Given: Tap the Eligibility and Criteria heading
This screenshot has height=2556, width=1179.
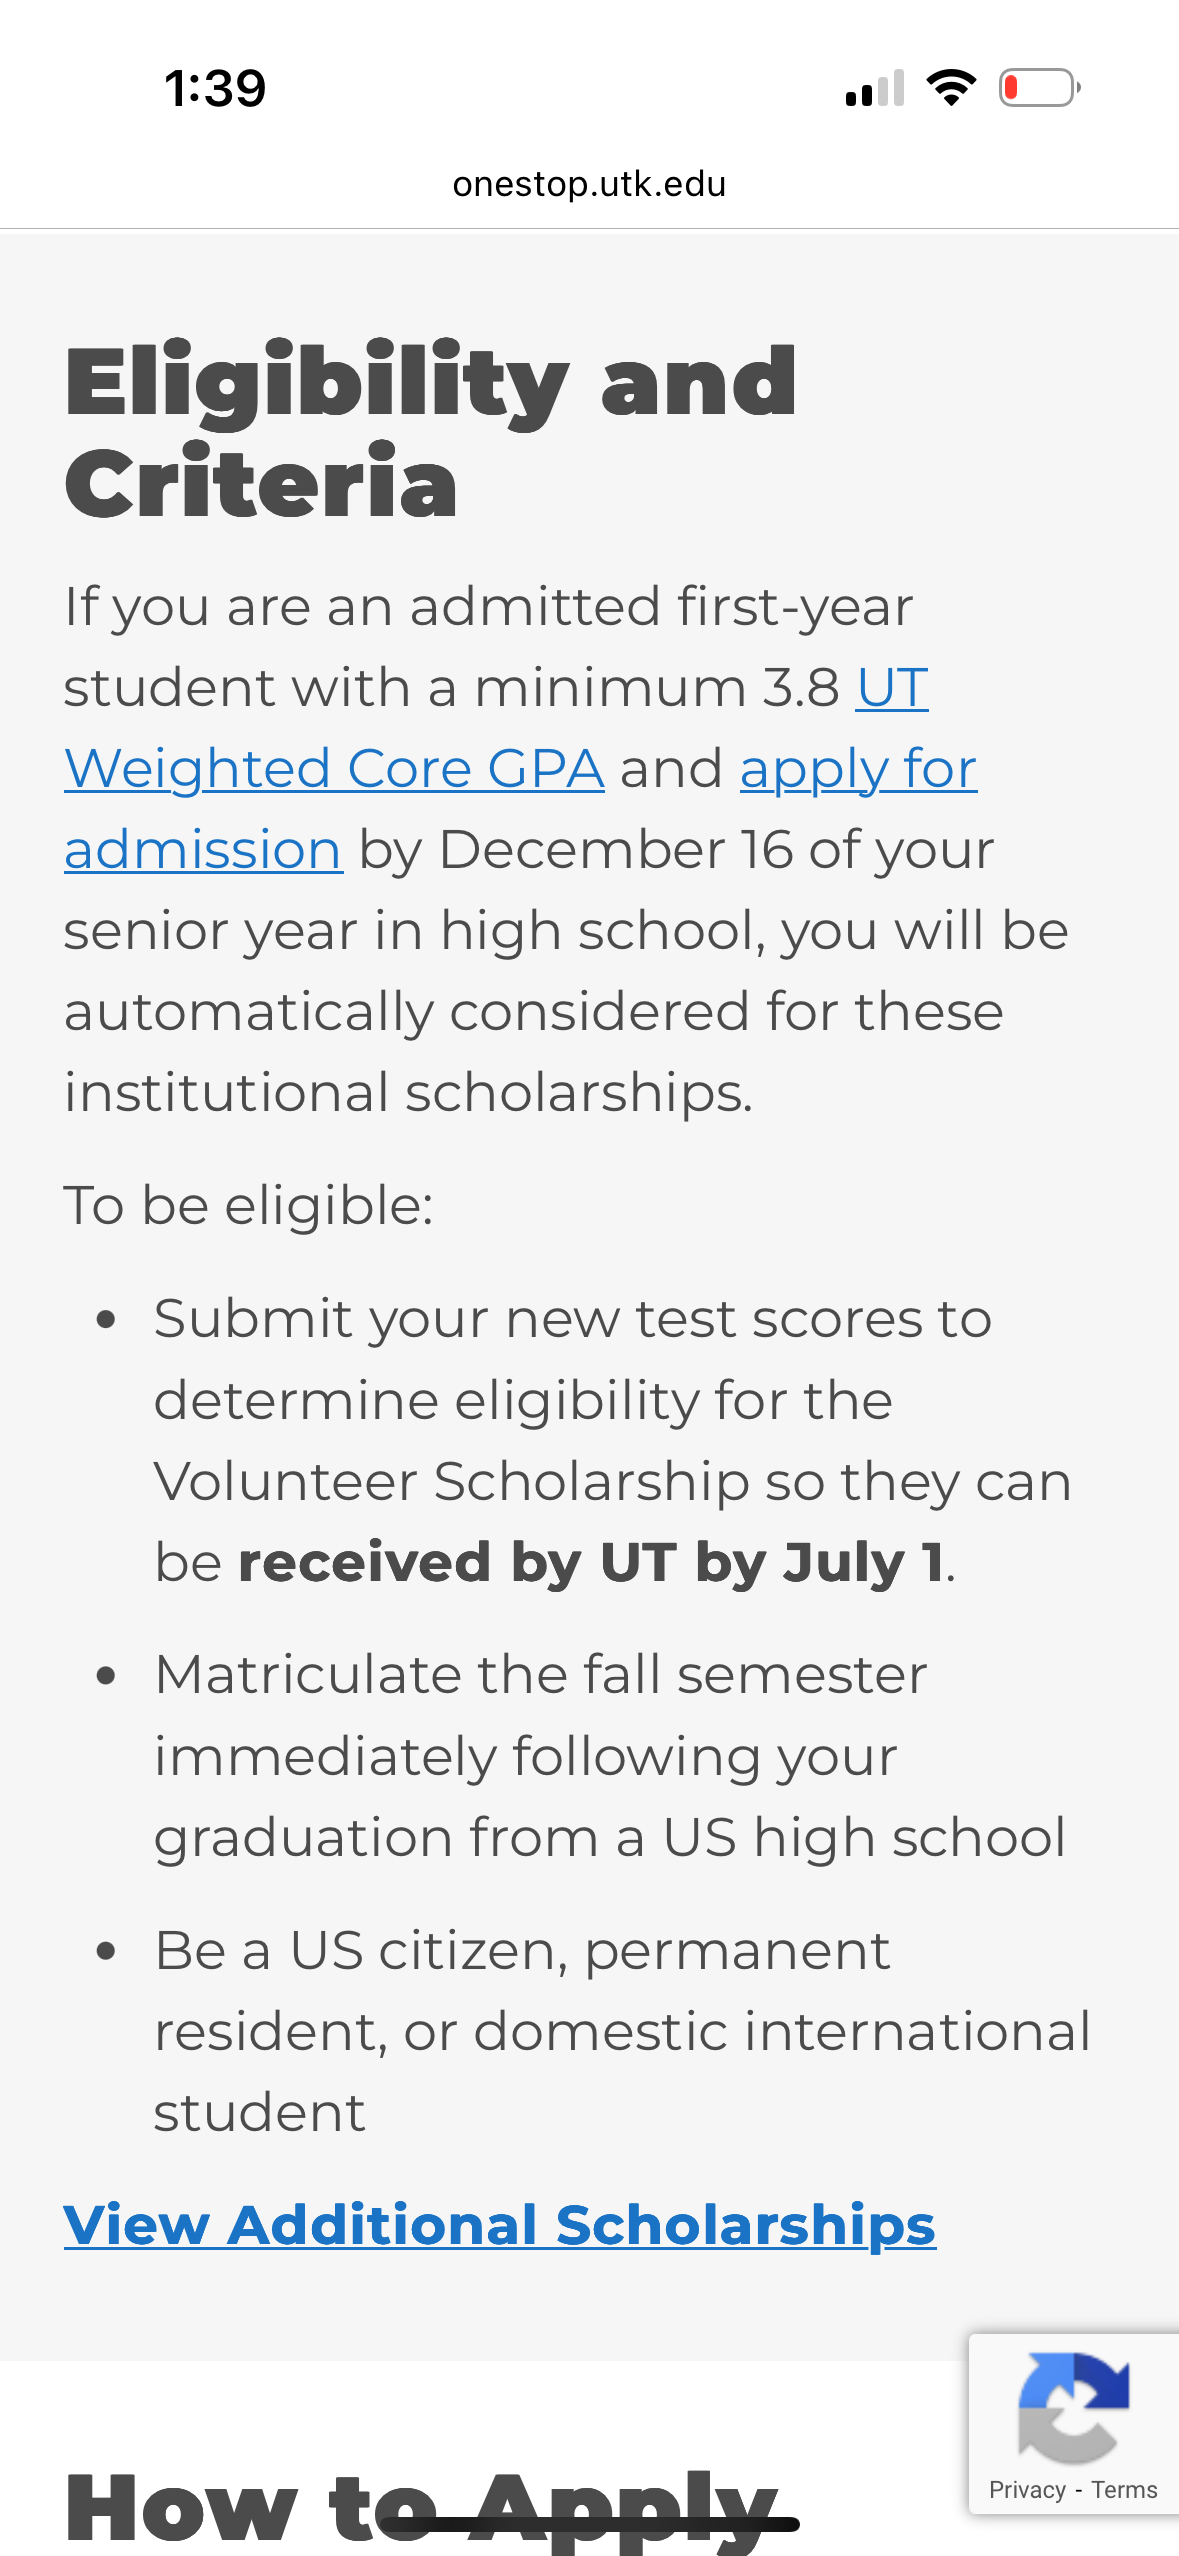Looking at the screenshot, I should tap(430, 431).
